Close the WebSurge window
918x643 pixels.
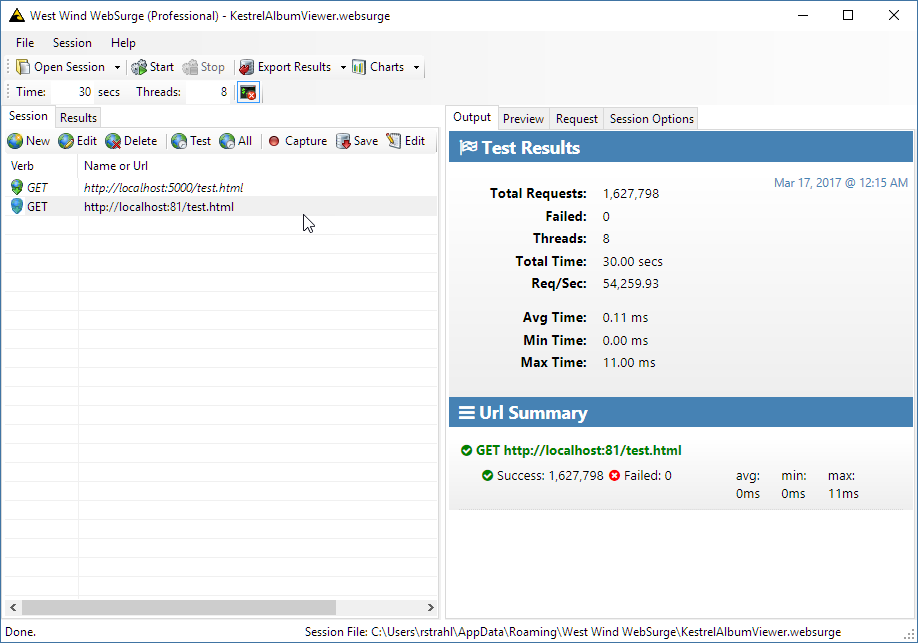coord(893,15)
